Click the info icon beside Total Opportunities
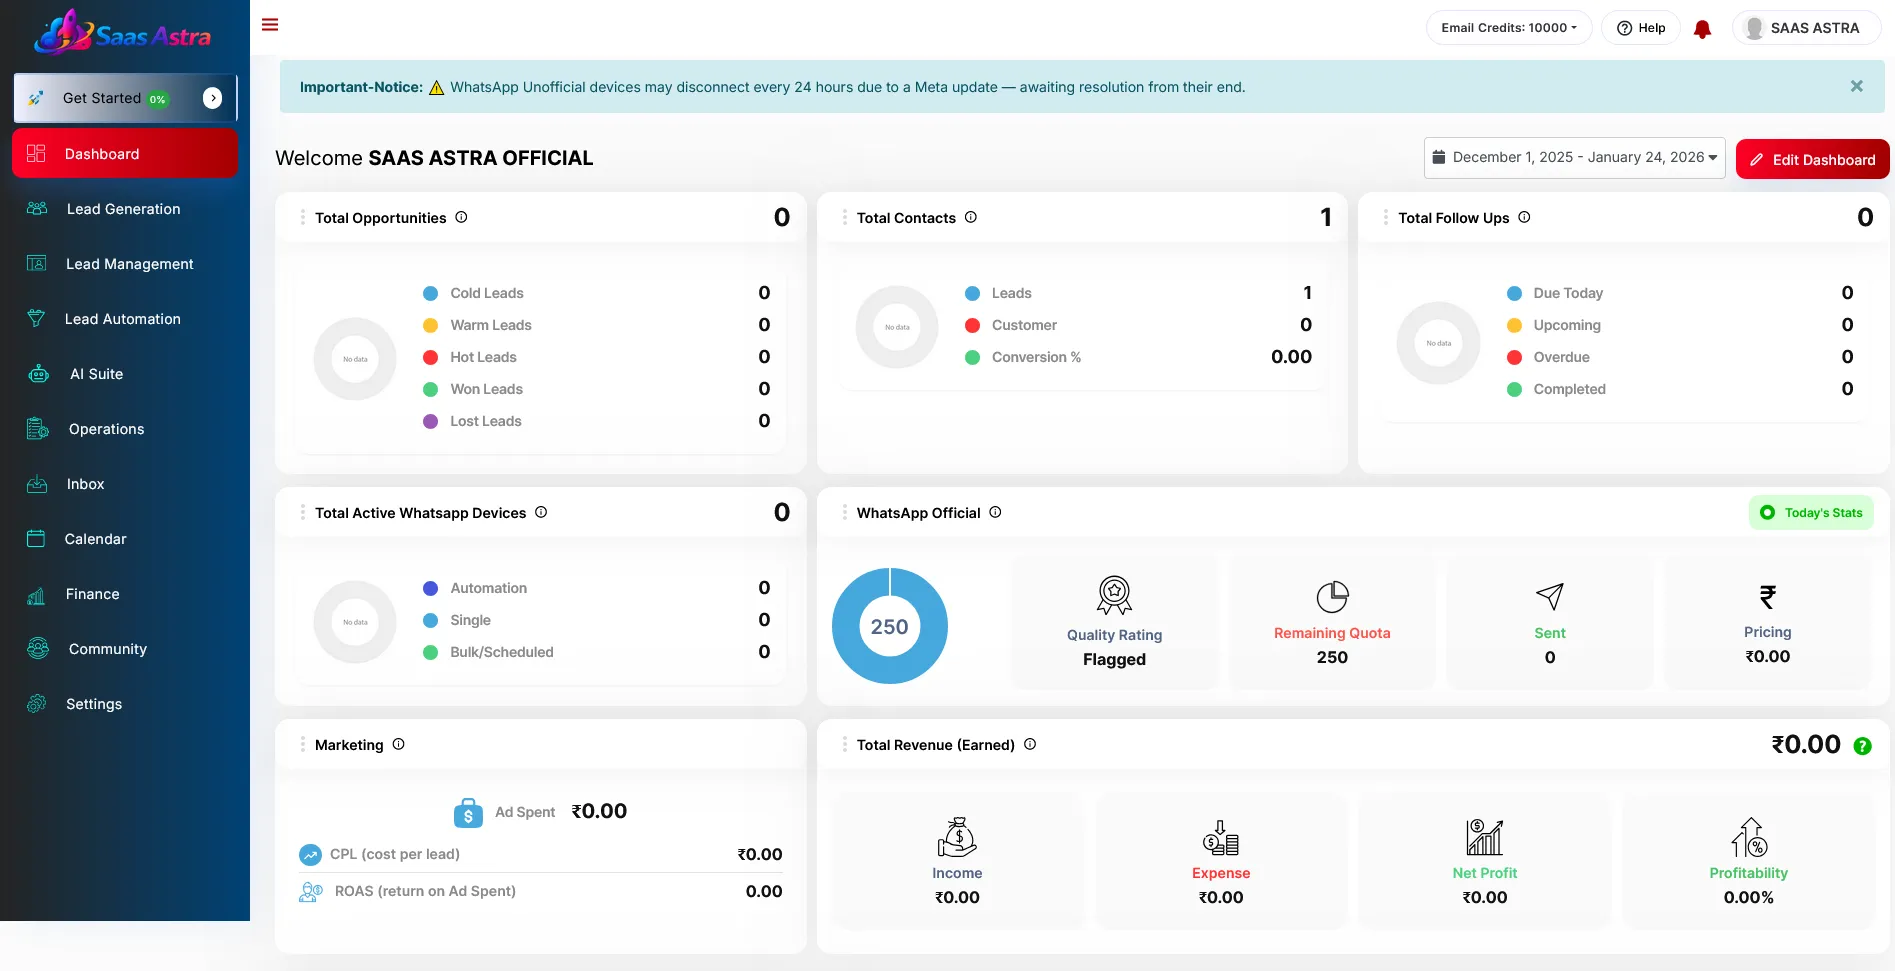1895x971 pixels. pos(461,217)
